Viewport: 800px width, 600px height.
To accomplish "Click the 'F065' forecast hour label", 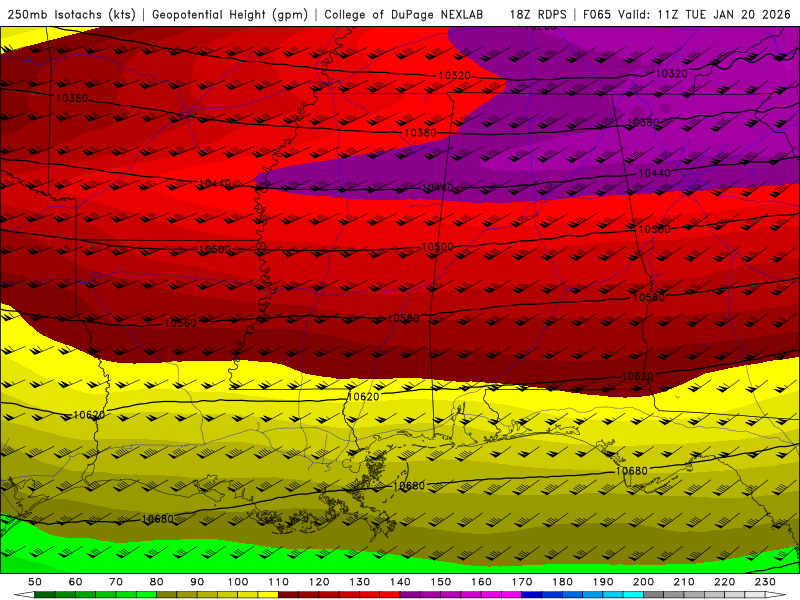I will click(597, 14).
